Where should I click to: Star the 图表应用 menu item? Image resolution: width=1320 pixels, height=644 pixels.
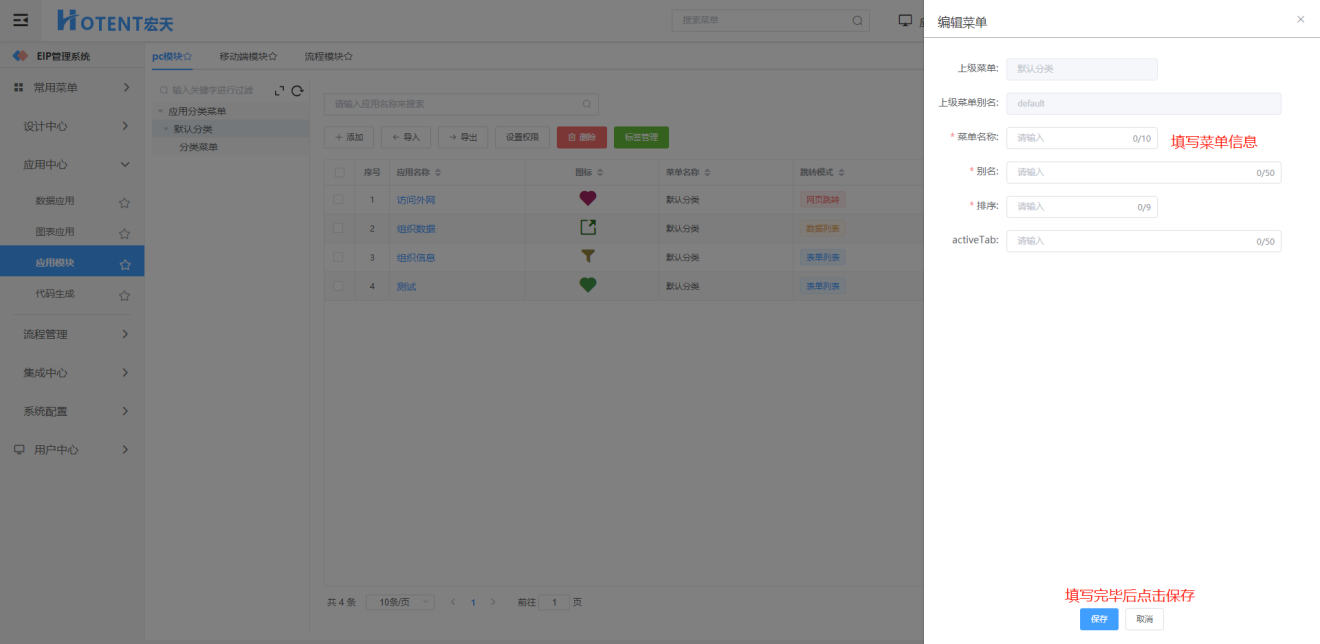click(125, 233)
